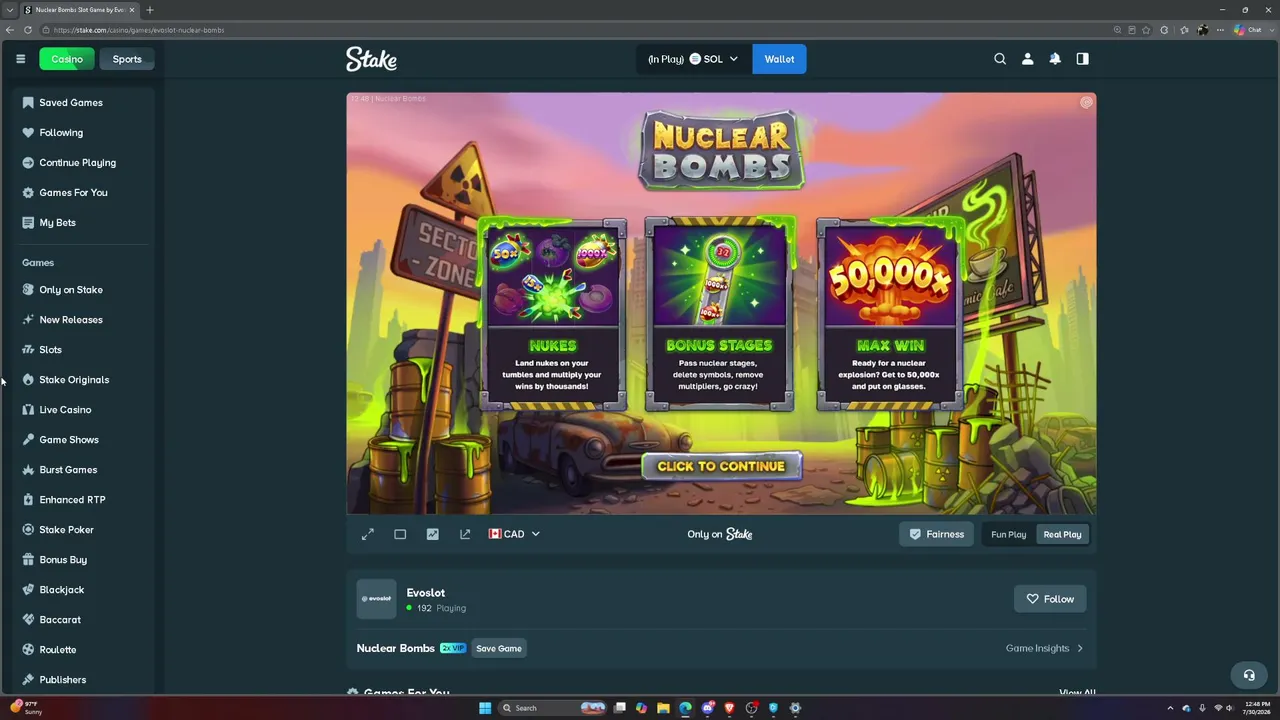Open Brave browser from taskbar
Screen dimensions: 1280x720
729,708
